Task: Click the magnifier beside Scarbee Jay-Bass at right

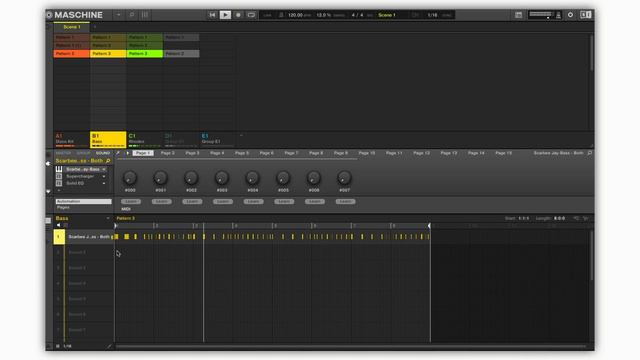Action: (x=589, y=153)
